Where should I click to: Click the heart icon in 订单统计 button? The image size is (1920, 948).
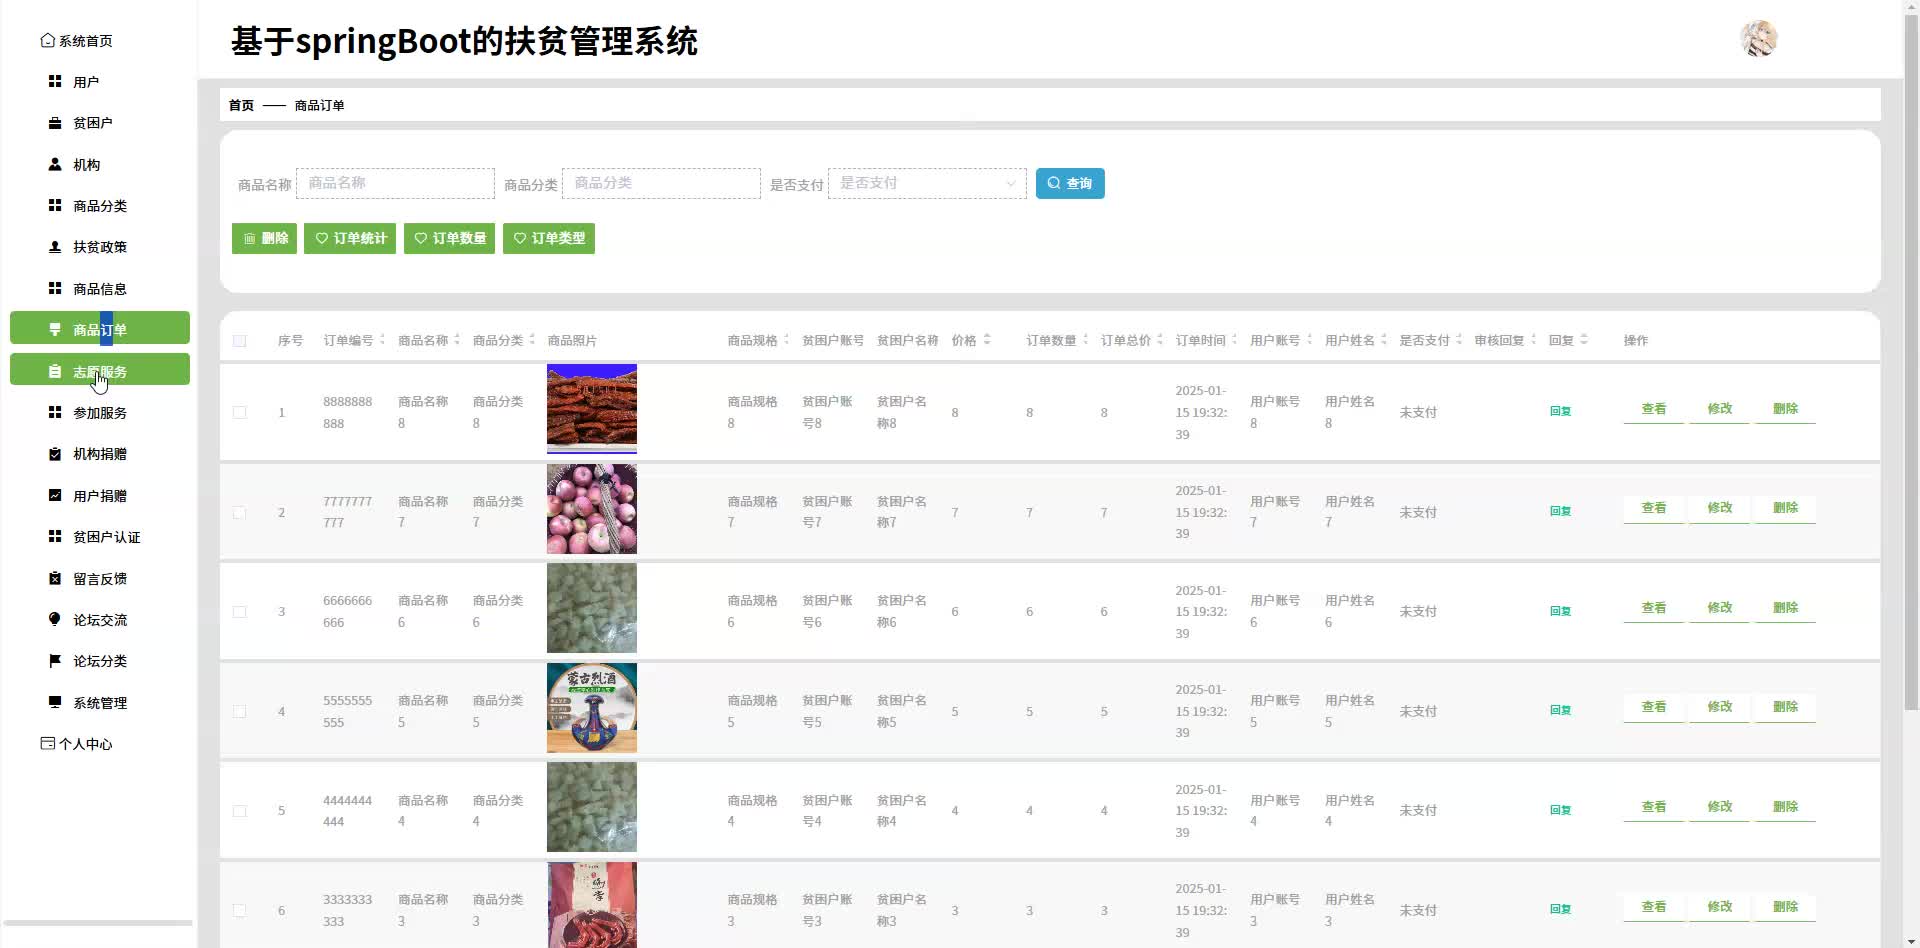[x=322, y=238]
